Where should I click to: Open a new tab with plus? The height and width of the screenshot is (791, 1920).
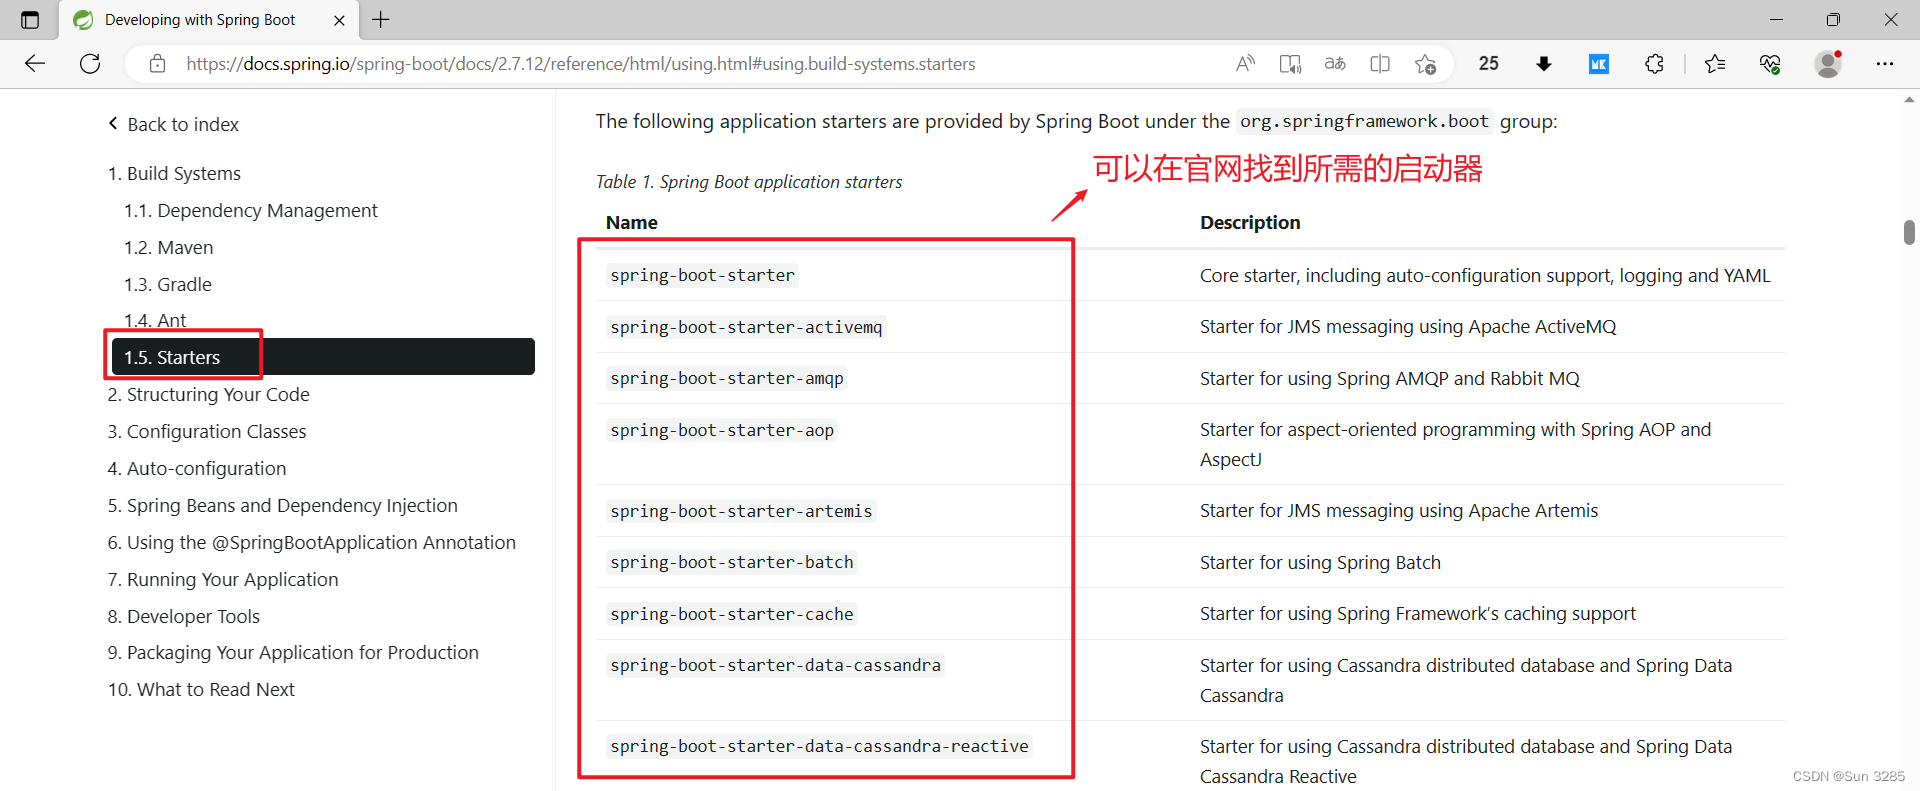(x=381, y=20)
